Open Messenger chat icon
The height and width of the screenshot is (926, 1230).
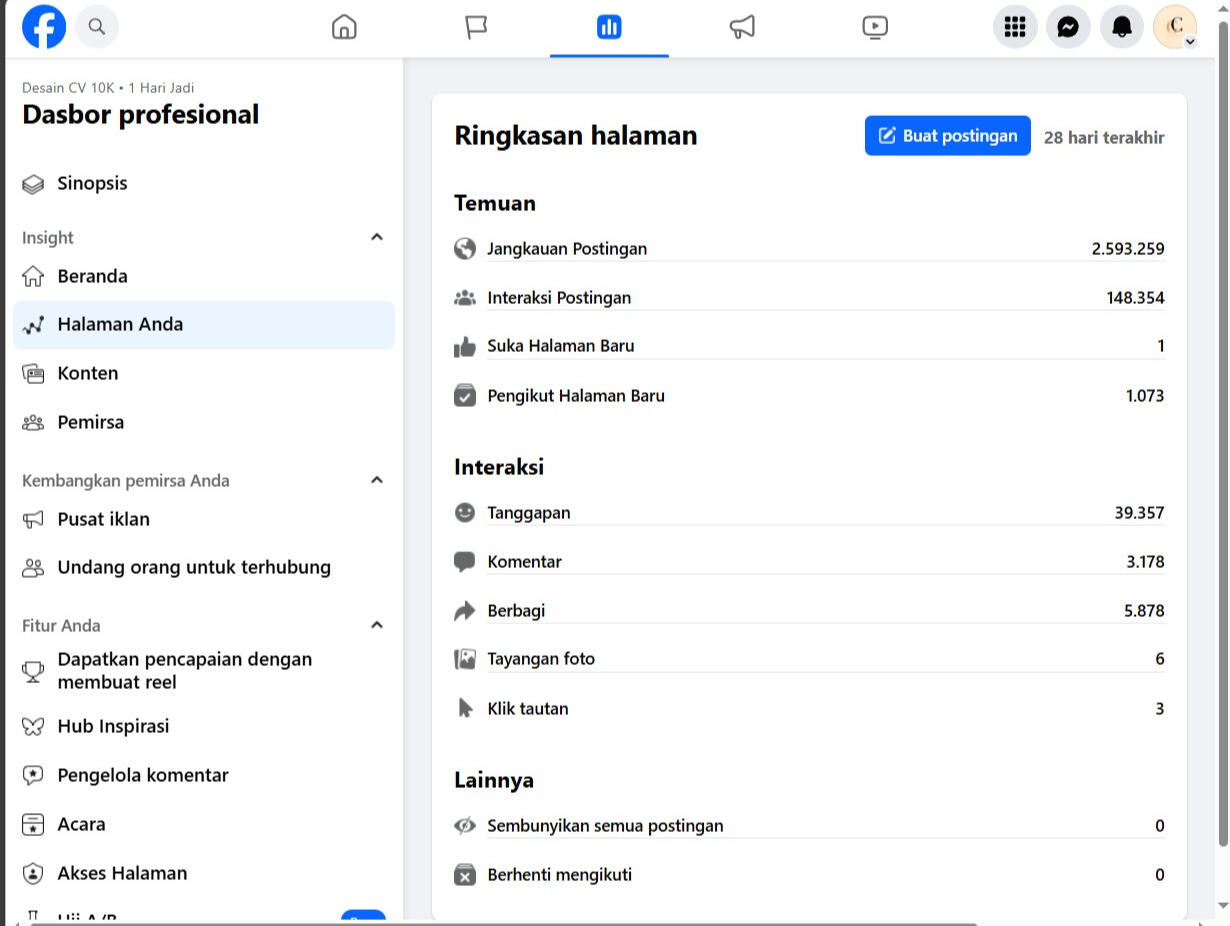tap(1068, 27)
